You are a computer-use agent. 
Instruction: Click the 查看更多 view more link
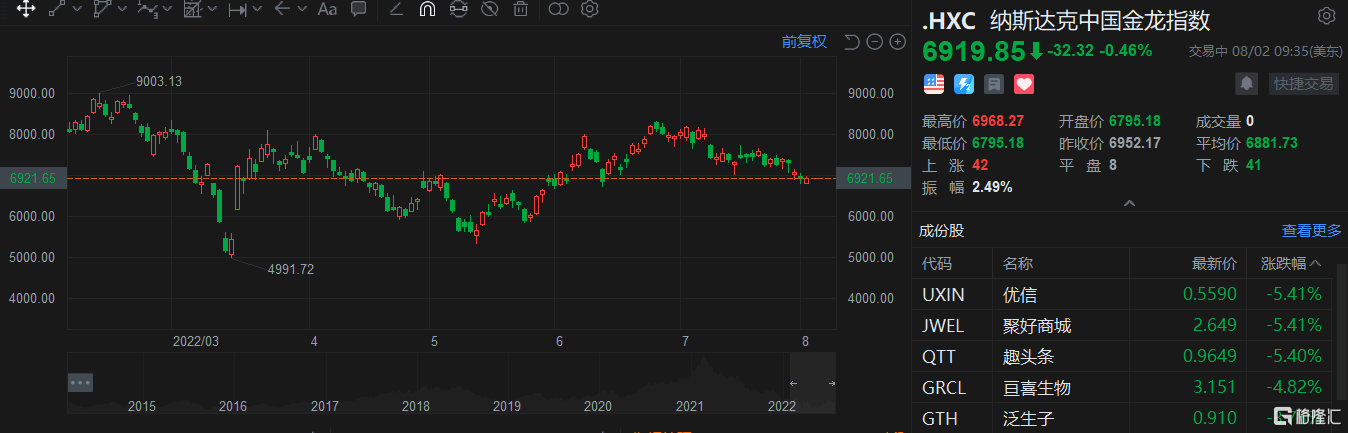tap(1312, 230)
